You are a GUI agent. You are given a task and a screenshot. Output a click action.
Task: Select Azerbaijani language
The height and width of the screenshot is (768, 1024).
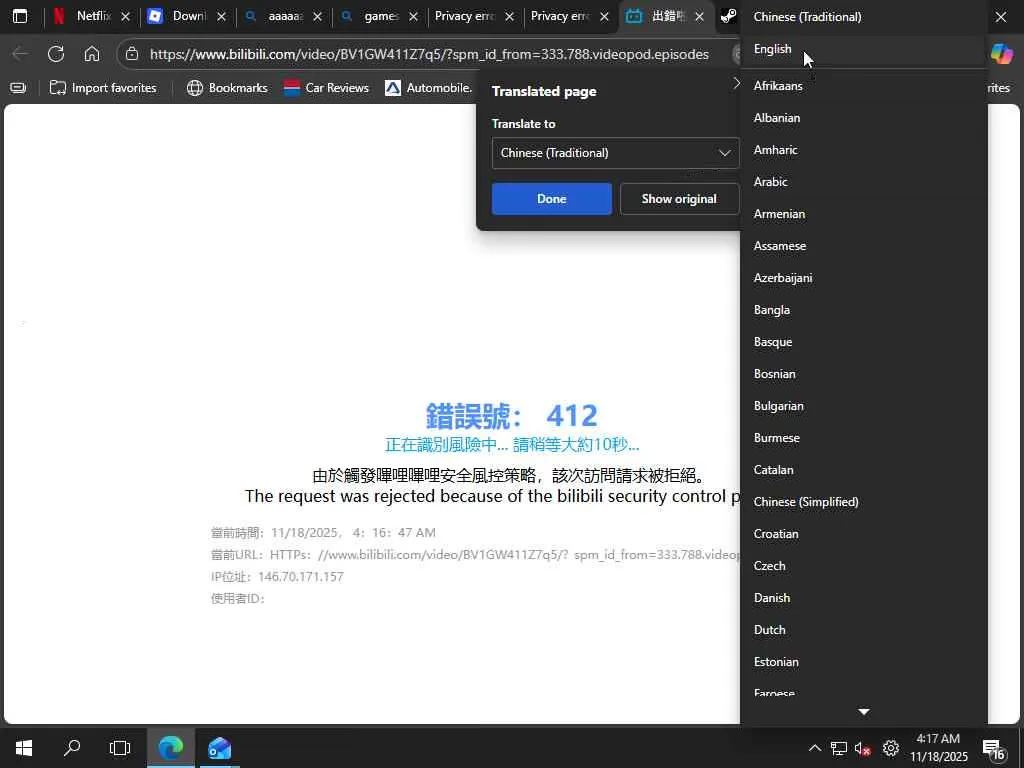pyautogui.click(x=863, y=278)
